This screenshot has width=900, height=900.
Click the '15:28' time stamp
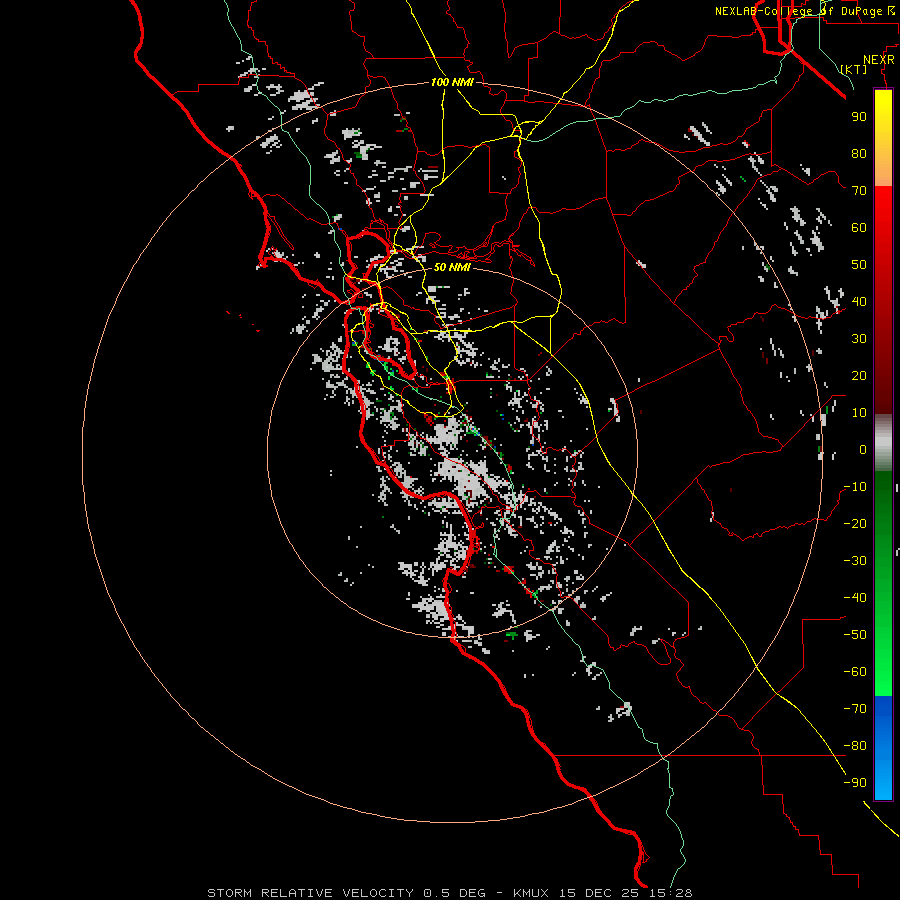(671, 893)
